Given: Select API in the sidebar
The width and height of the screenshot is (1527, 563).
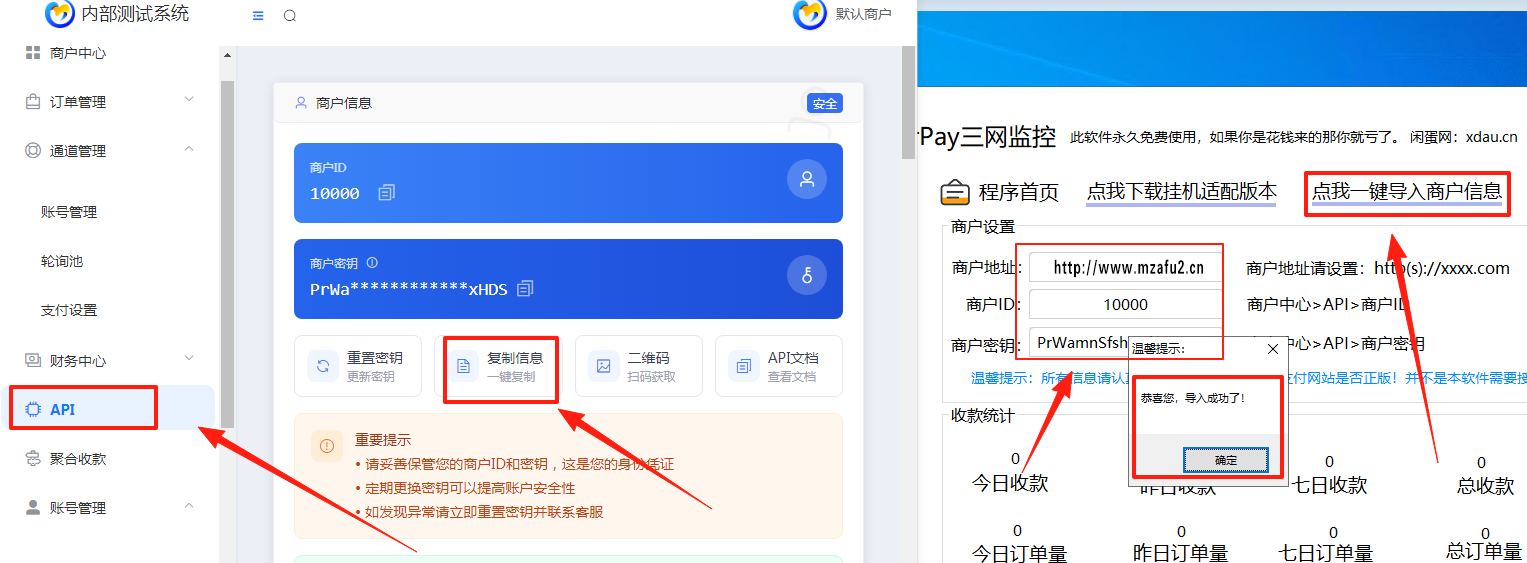Looking at the screenshot, I should point(109,409).
